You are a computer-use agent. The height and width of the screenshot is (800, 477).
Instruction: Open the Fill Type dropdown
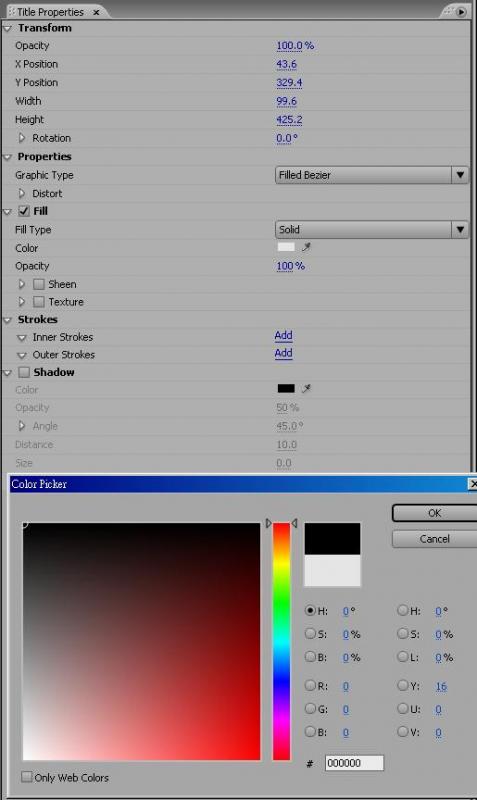[x=371, y=230]
